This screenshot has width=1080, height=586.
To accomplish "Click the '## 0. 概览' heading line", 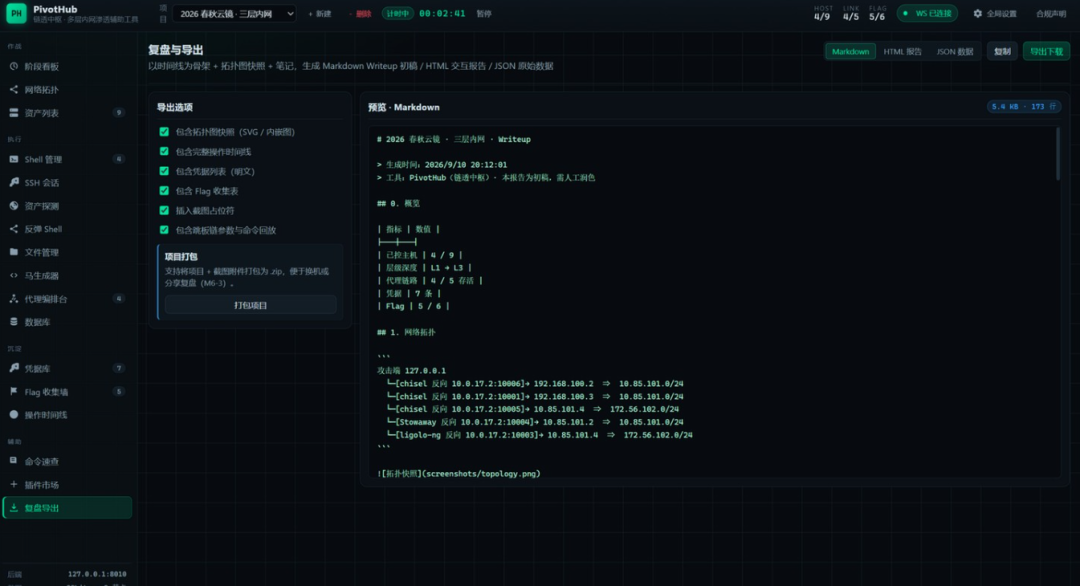I will pos(398,204).
